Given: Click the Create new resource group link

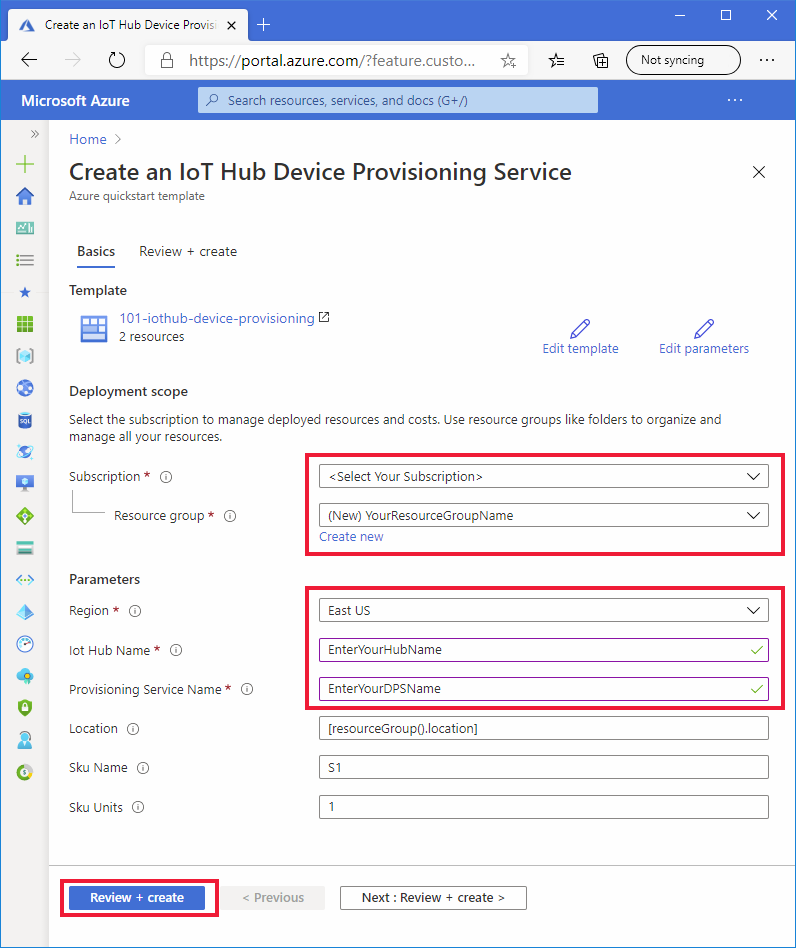Looking at the screenshot, I should [x=351, y=537].
